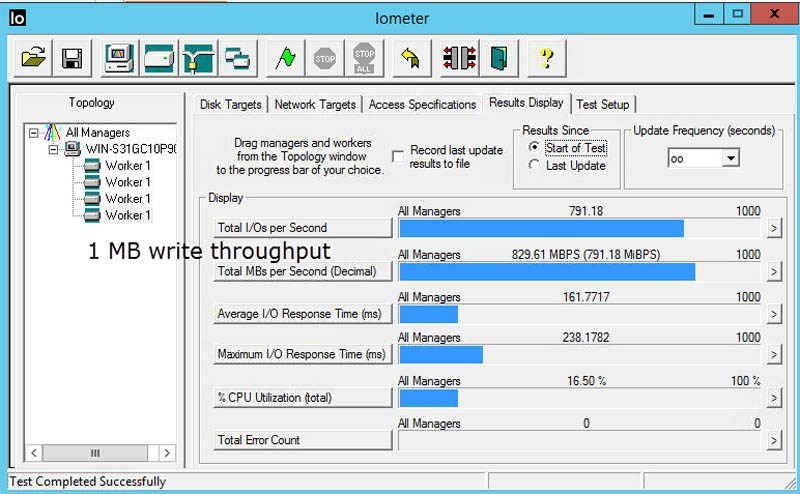
Task: Enable Record last update results to file
Action: (399, 152)
